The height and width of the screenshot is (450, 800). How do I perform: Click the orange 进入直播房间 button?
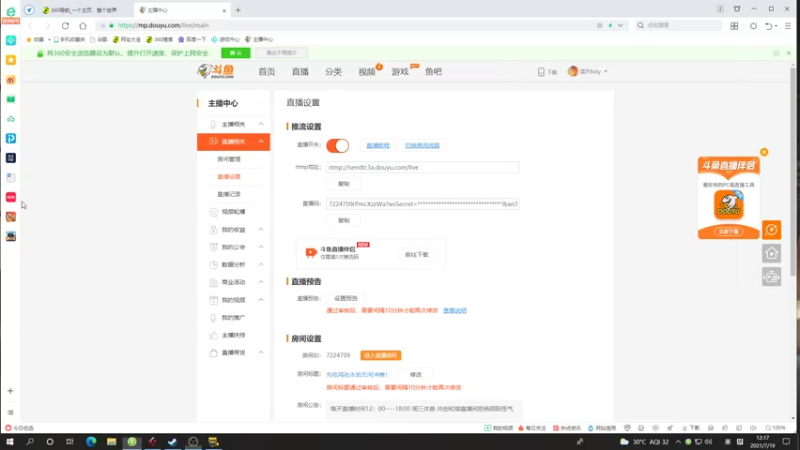pos(381,355)
